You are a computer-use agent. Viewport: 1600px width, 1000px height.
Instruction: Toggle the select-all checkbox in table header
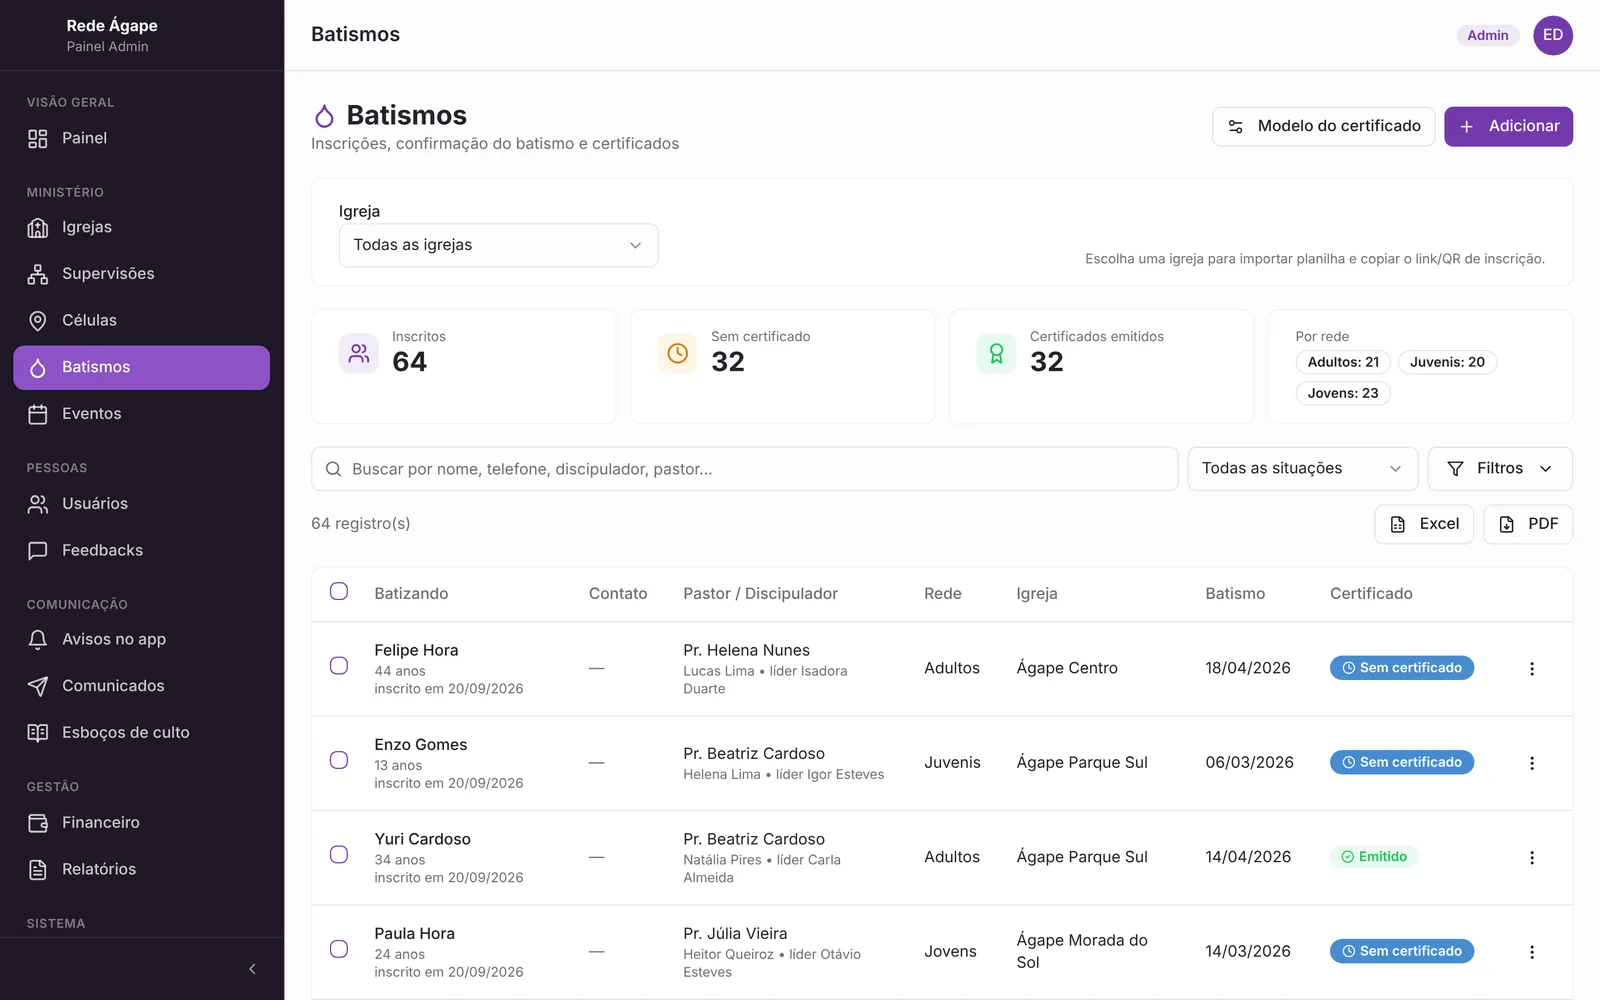tap(339, 592)
